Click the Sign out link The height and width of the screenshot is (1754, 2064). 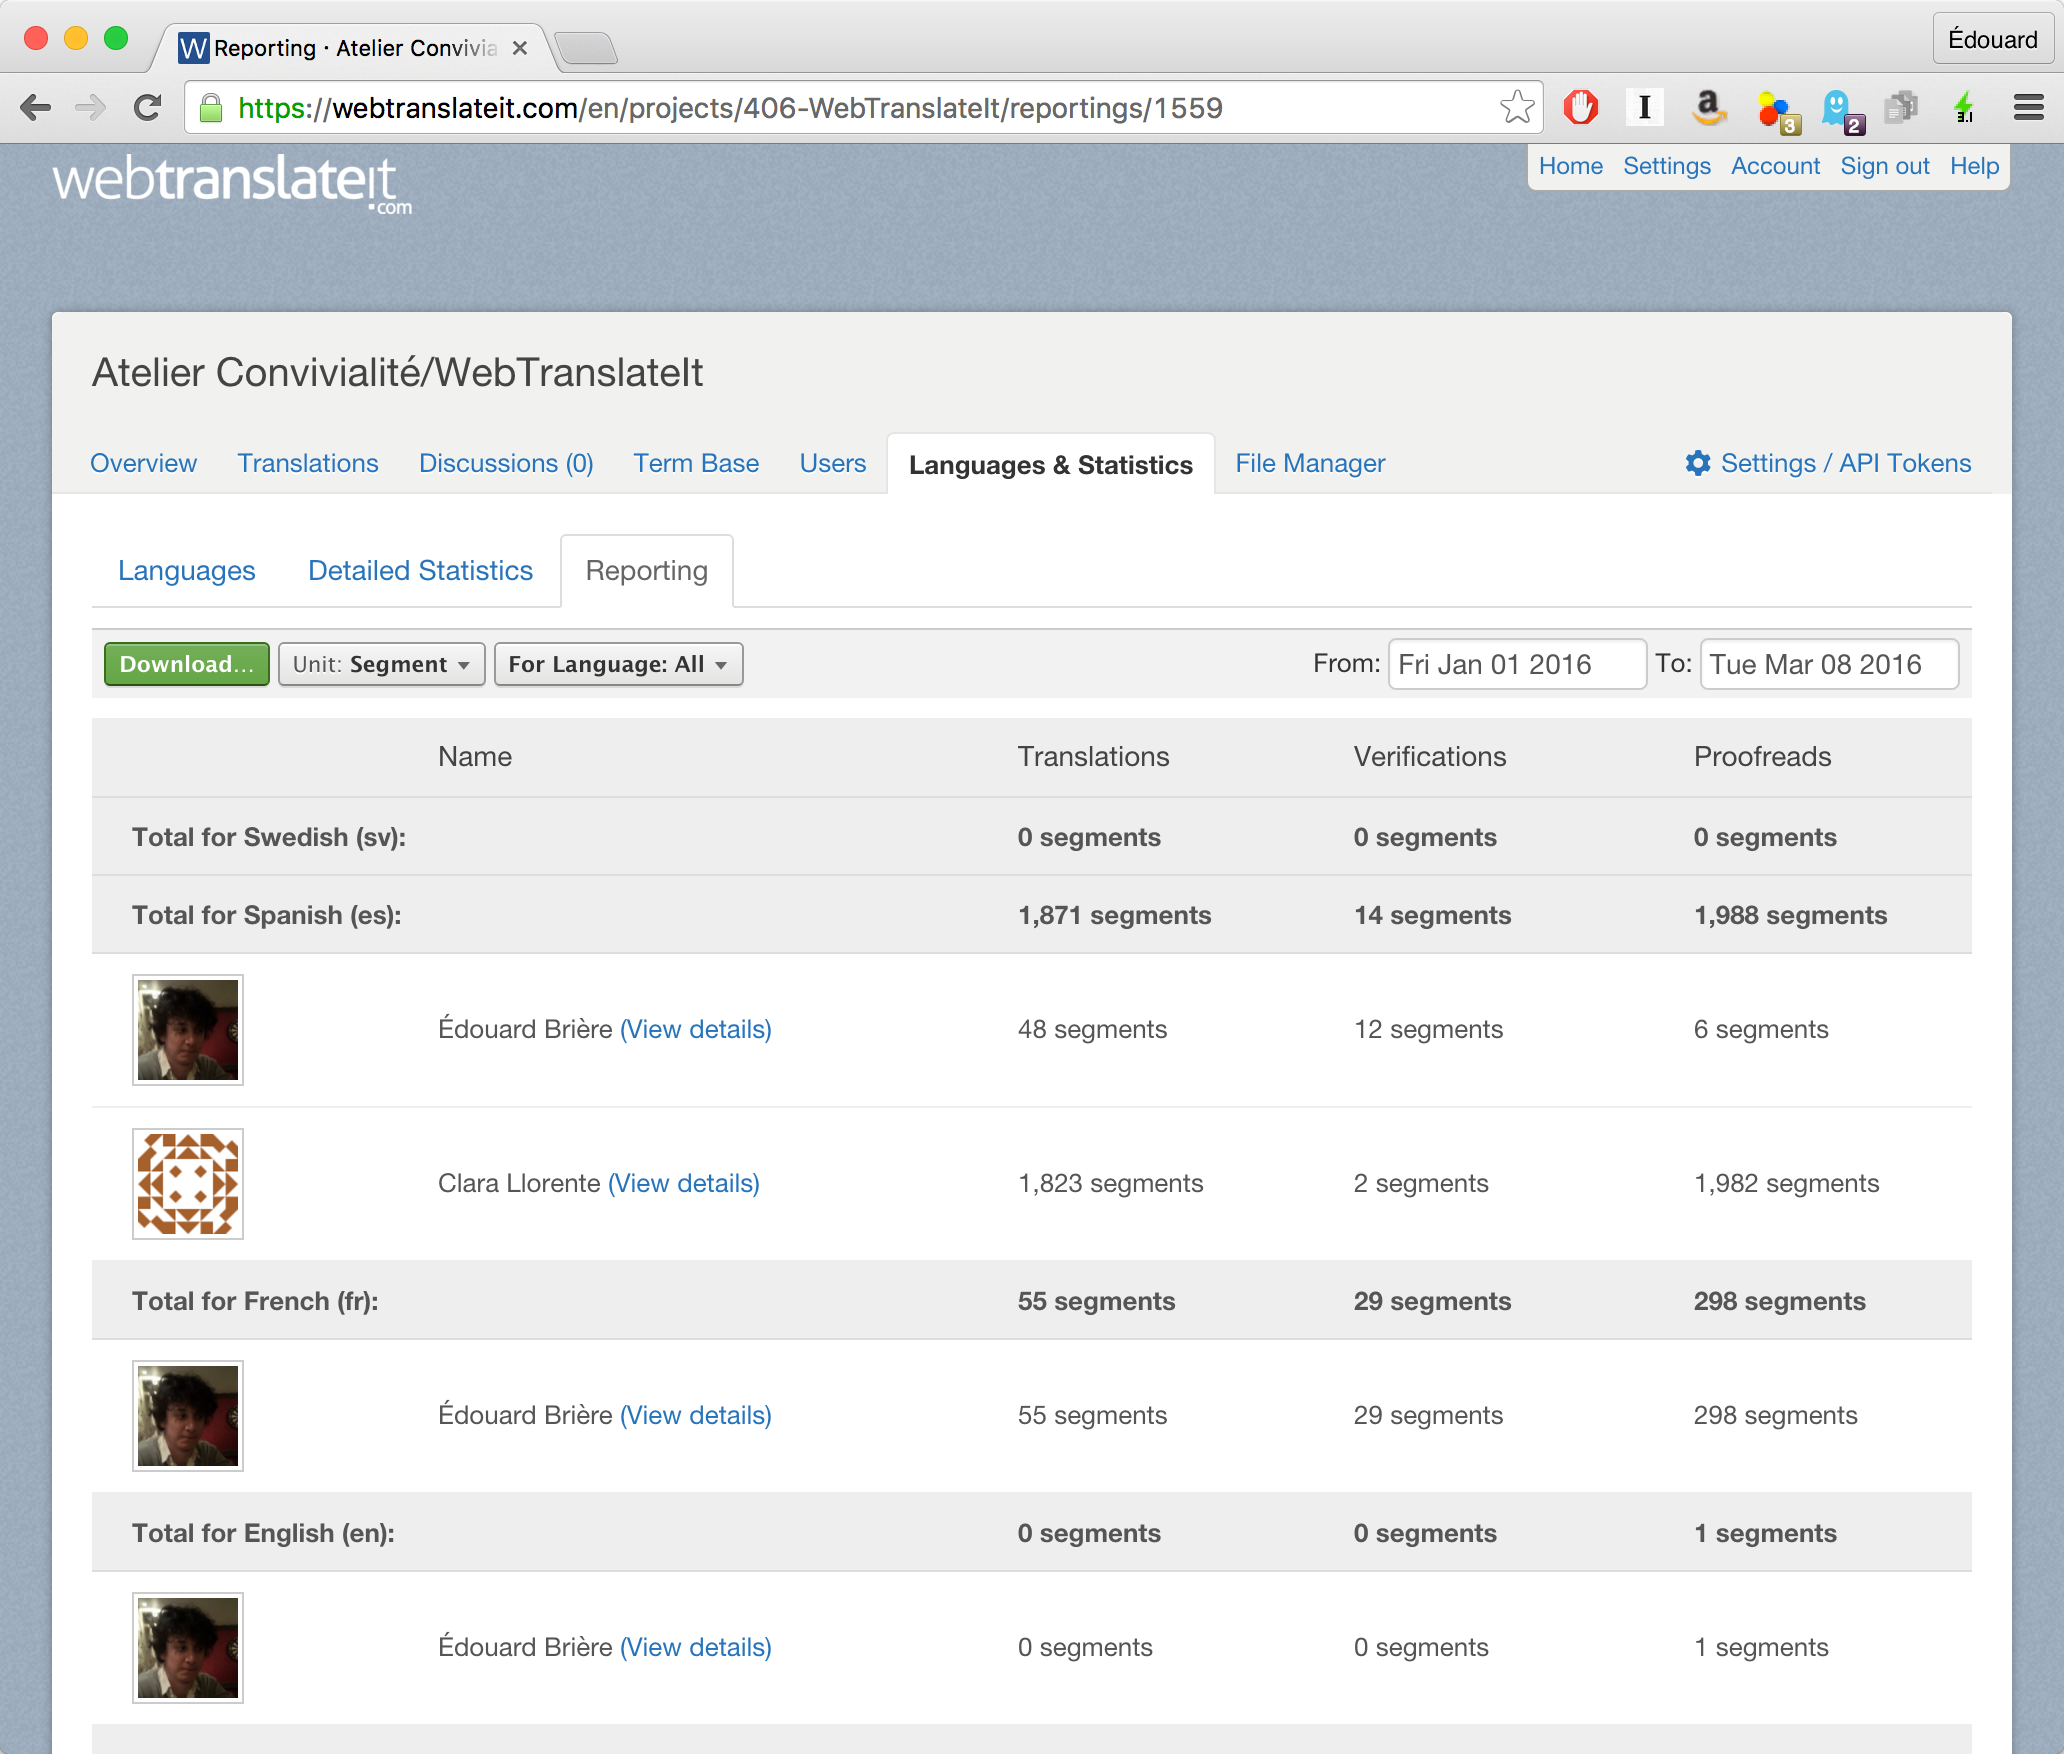pos(1884,166)
